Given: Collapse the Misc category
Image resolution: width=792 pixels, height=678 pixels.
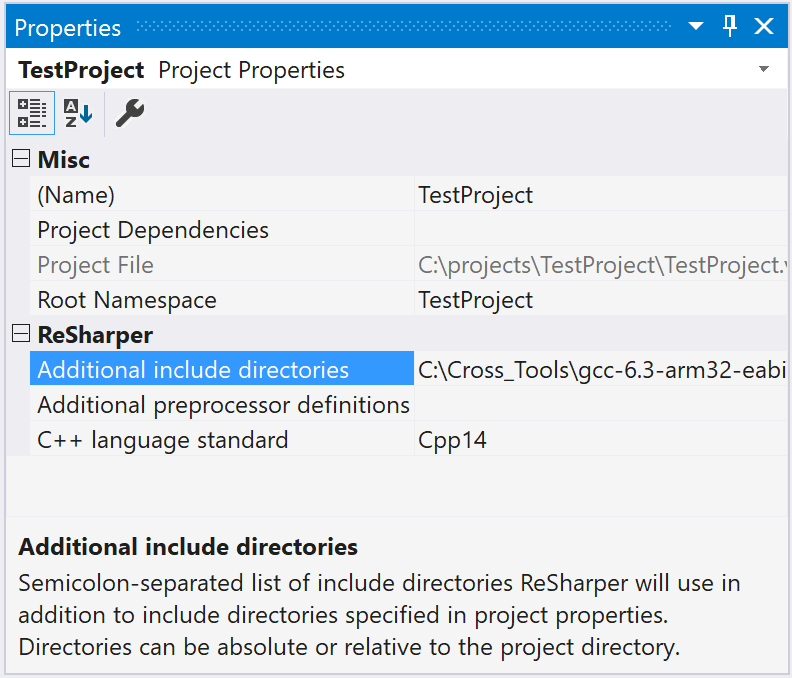Looking at the screenshot, I should click(20, 159).
